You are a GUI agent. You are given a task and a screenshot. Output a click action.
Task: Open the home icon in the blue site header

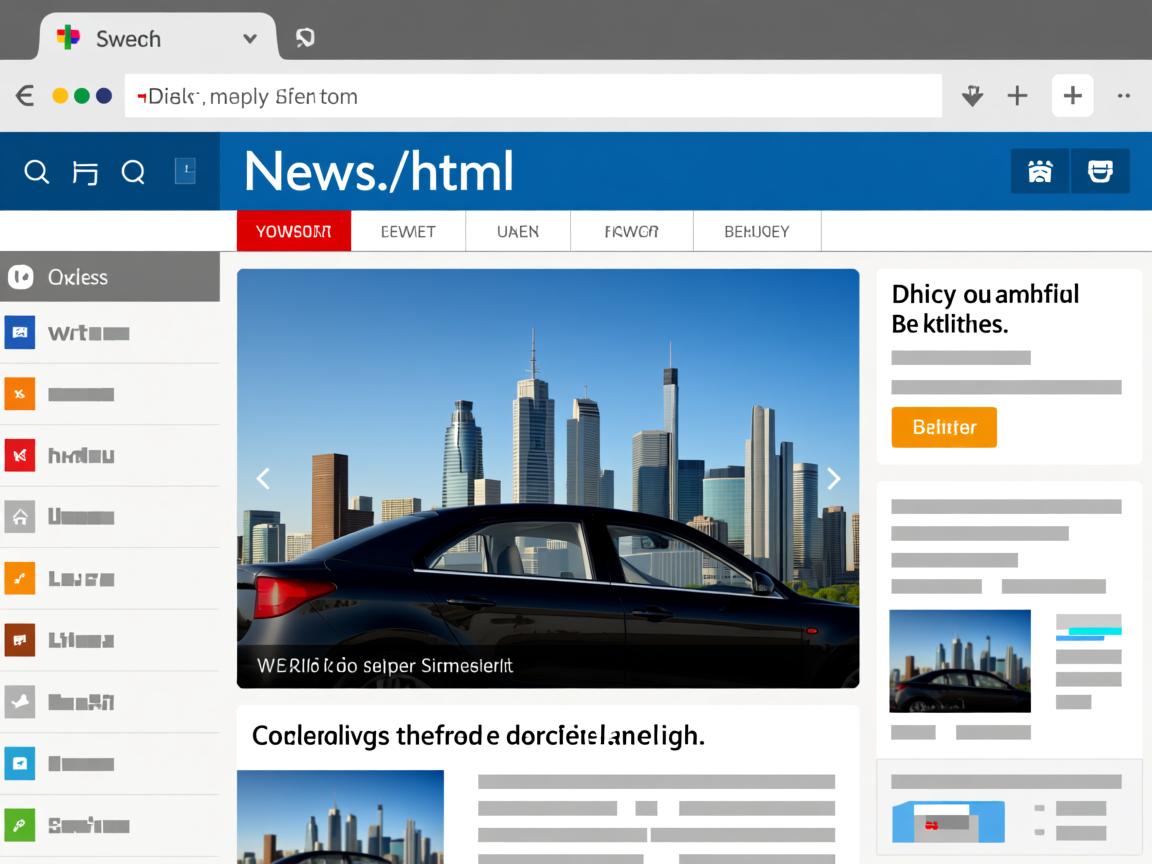(1039, 171)
